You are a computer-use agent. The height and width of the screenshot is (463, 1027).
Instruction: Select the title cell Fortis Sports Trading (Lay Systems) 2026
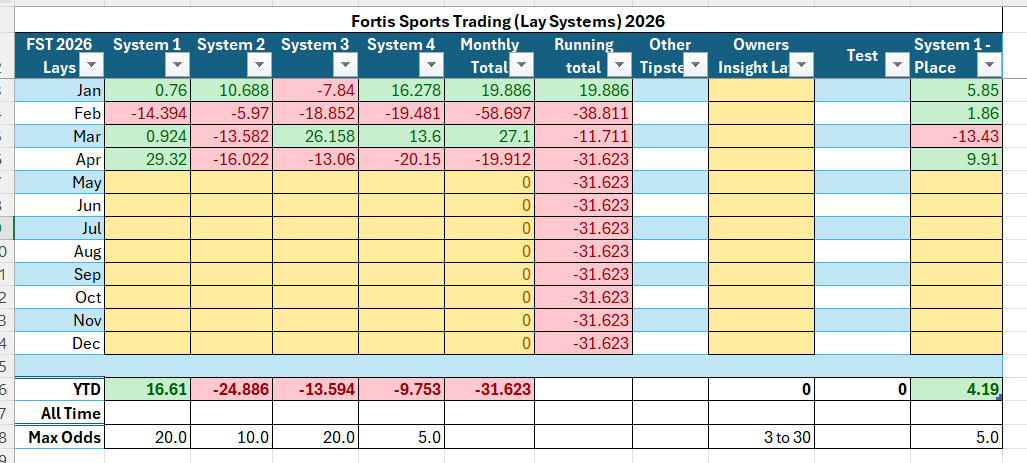coord(508,21)
